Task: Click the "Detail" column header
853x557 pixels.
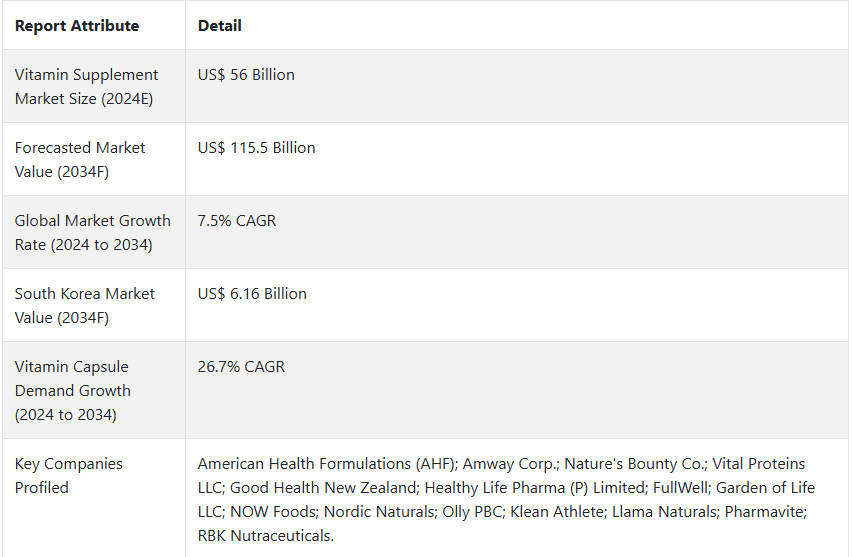Action: (x=220, y=26)
